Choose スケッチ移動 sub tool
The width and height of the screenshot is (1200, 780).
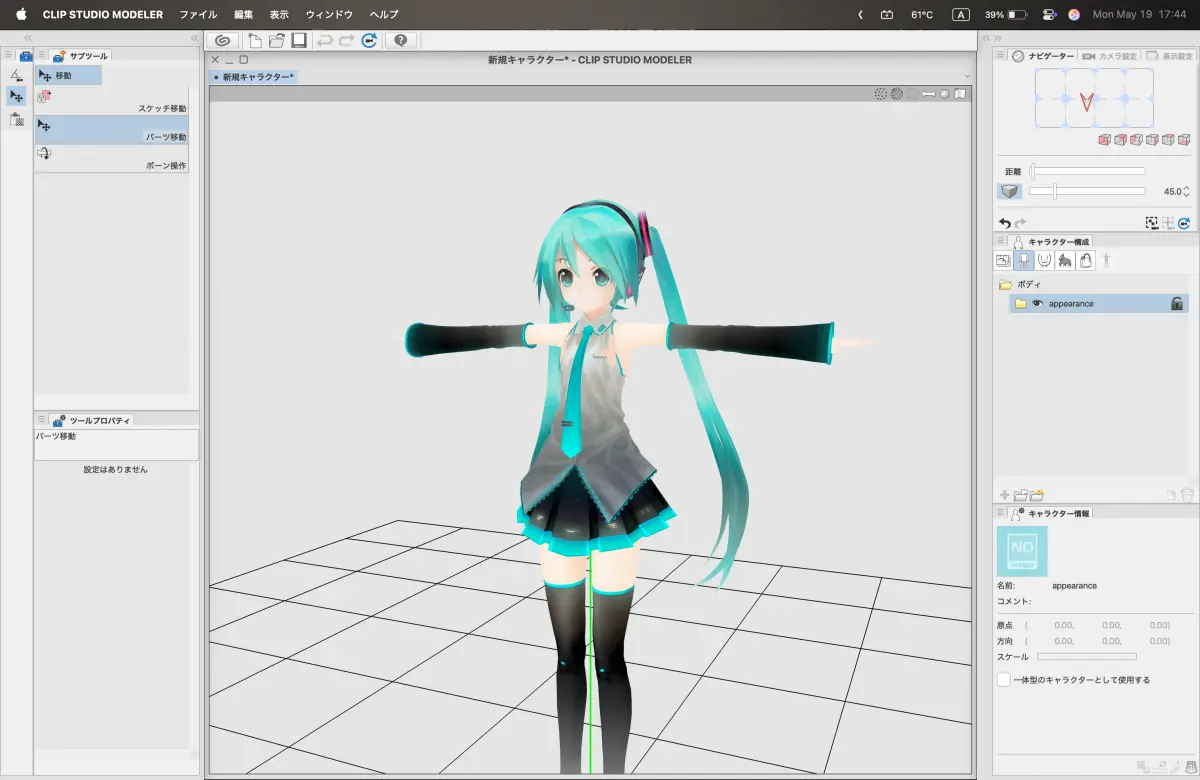112,101
